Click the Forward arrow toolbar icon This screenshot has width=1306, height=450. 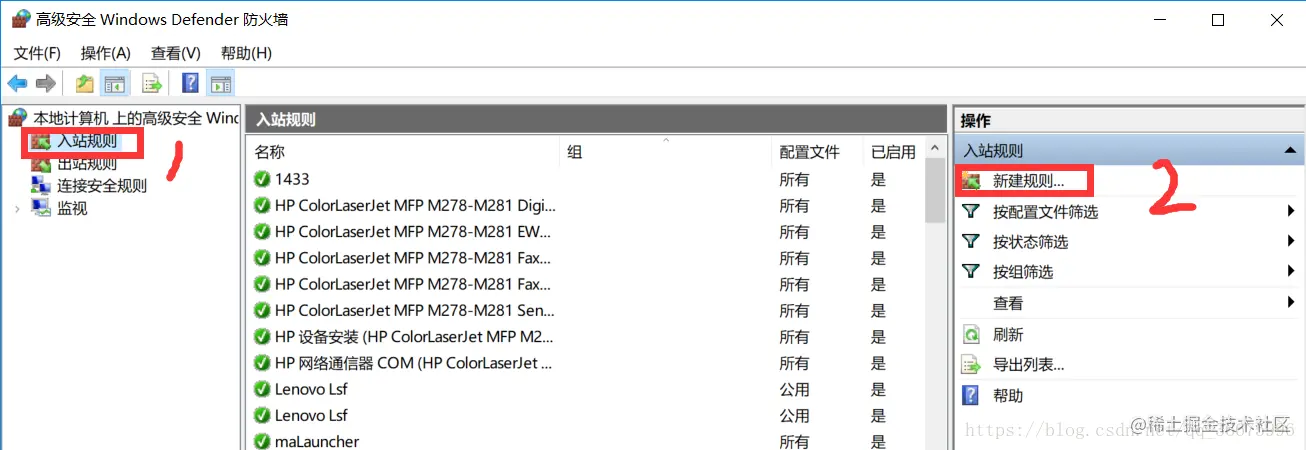[x=45, y=84]
